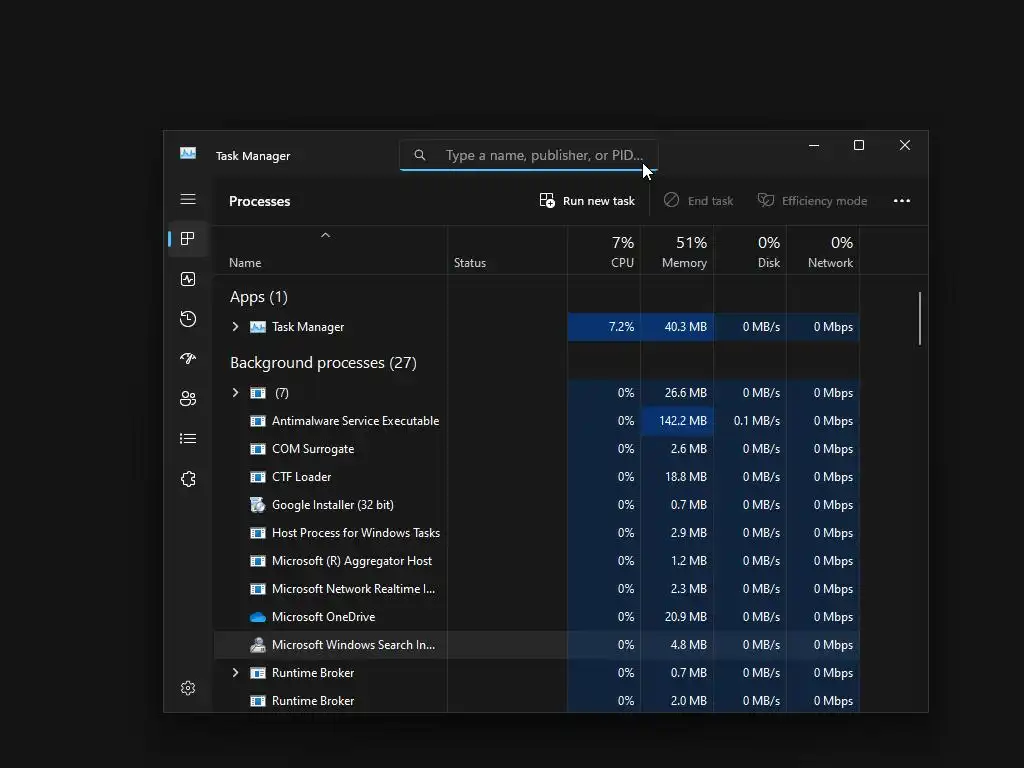Expand the first Runtime Broker row

click(x=236, y=673)
